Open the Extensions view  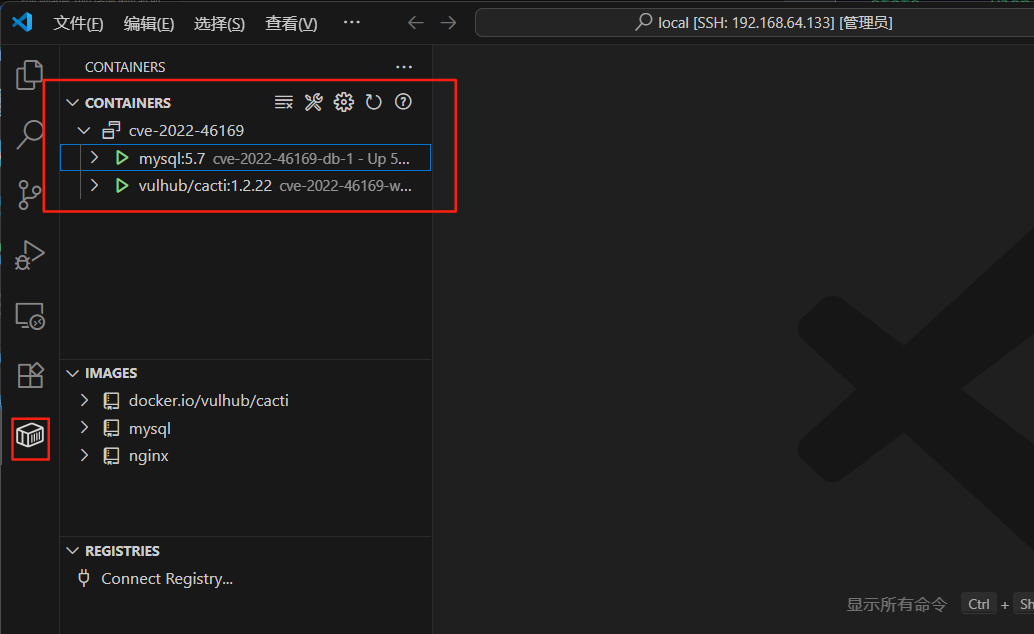click(30, 375)
